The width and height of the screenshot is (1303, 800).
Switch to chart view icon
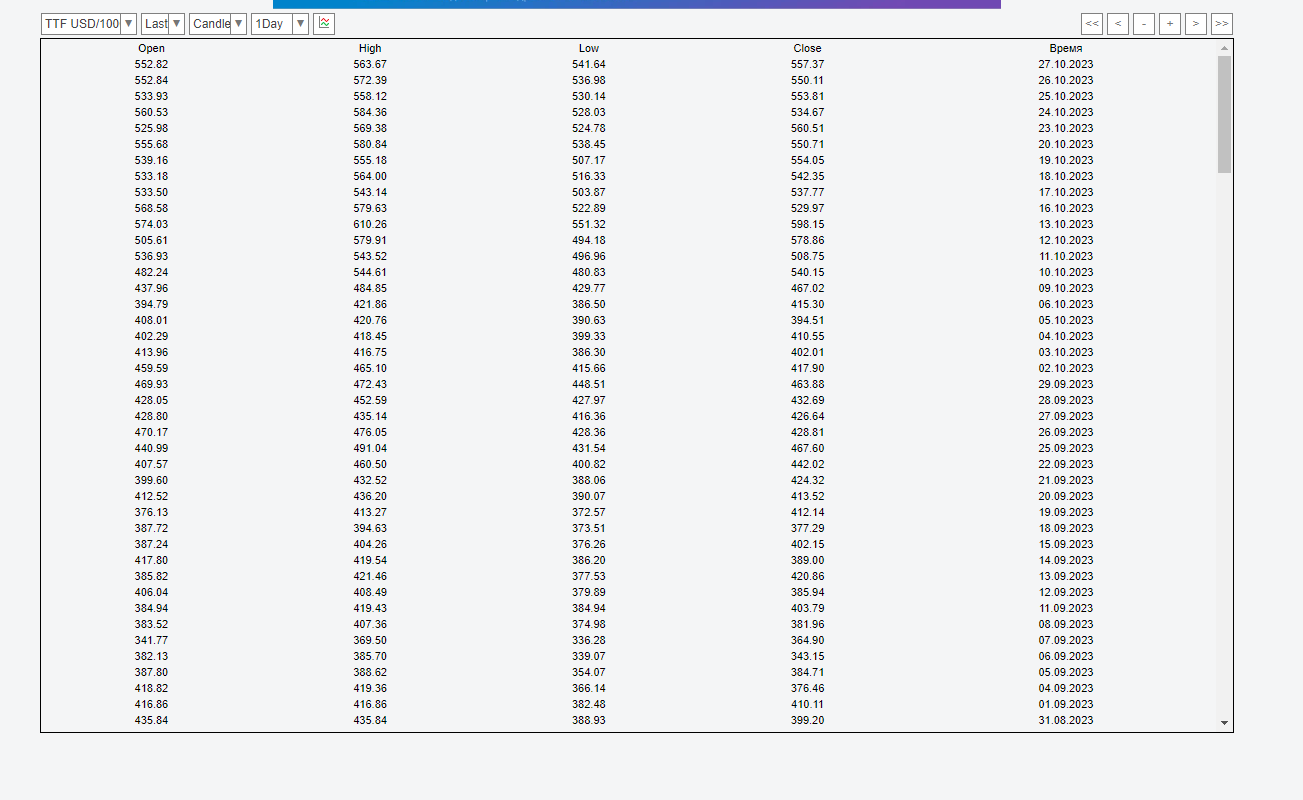[324, 23]
